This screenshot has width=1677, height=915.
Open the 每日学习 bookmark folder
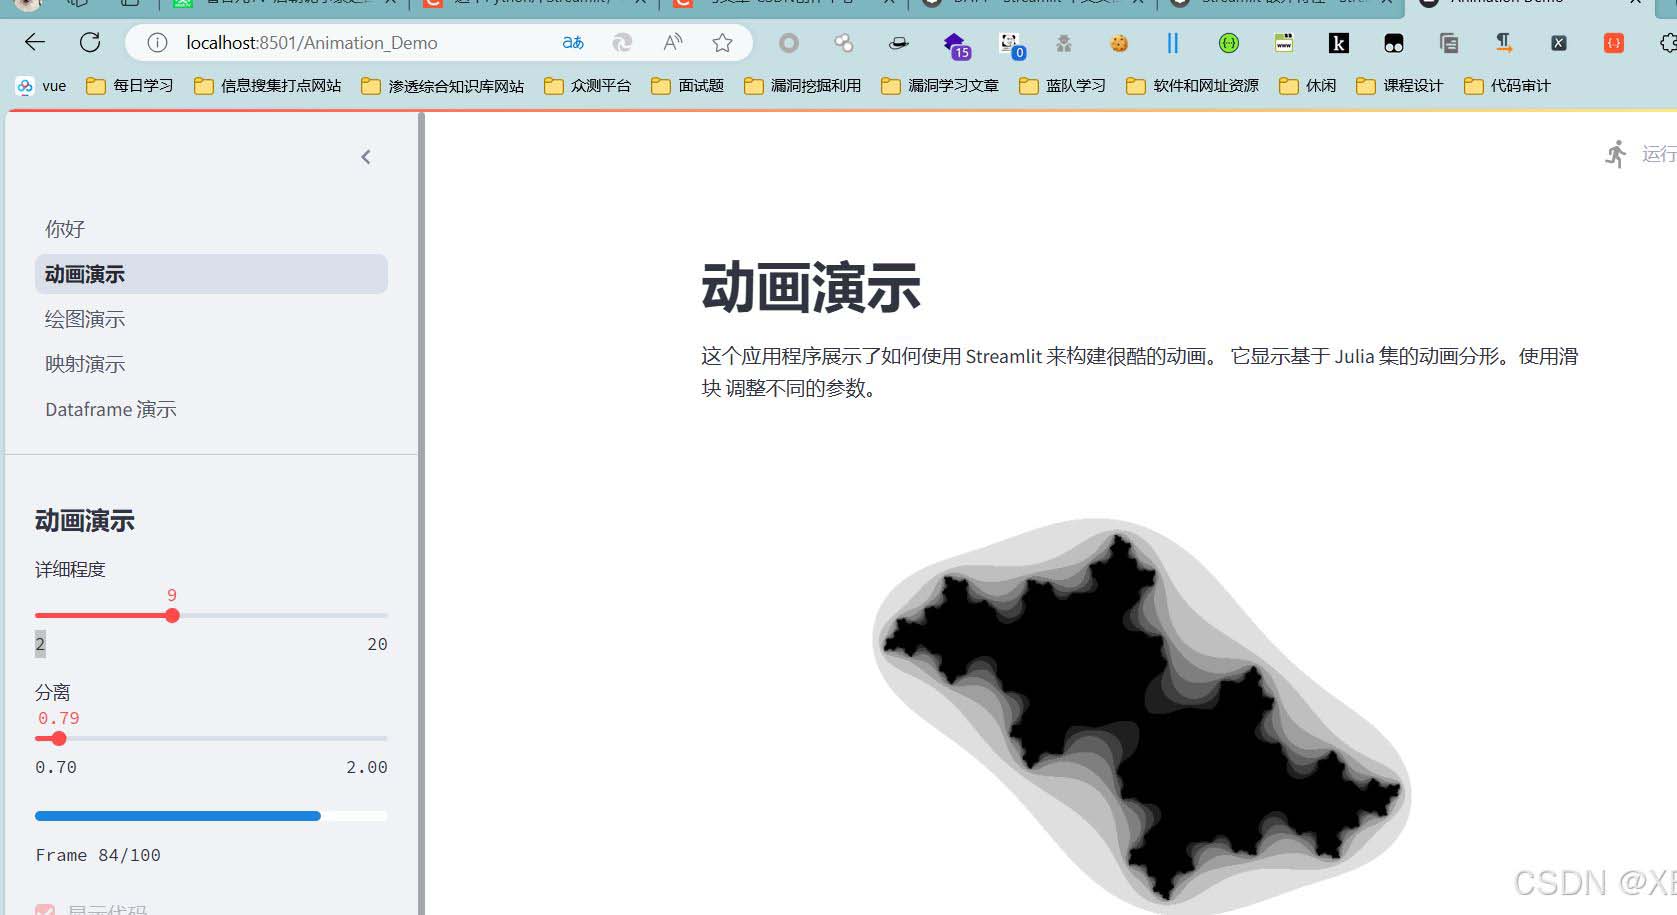(x=130, y=86)
